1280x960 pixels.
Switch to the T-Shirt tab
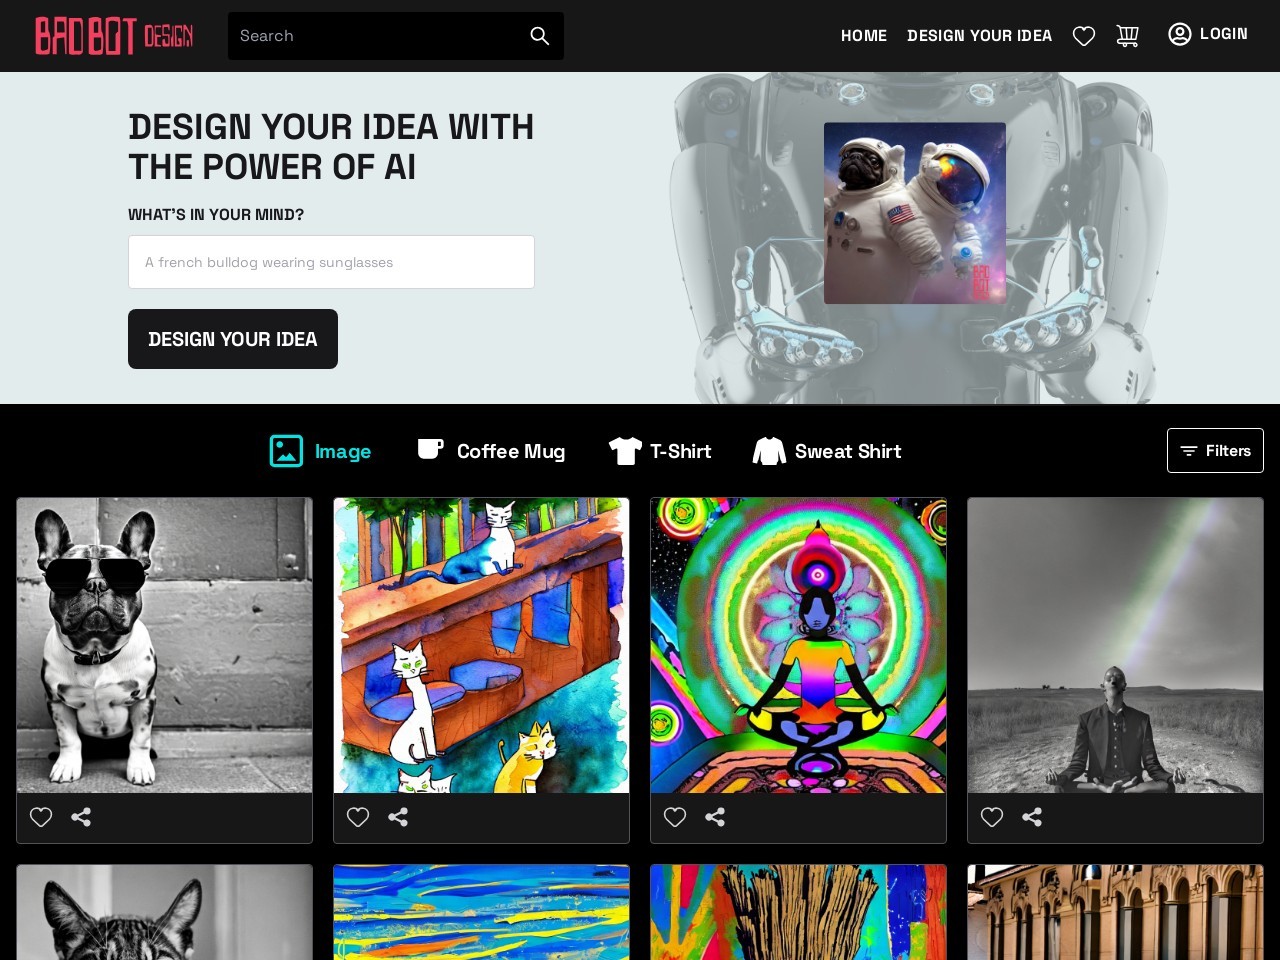(660, 451)
